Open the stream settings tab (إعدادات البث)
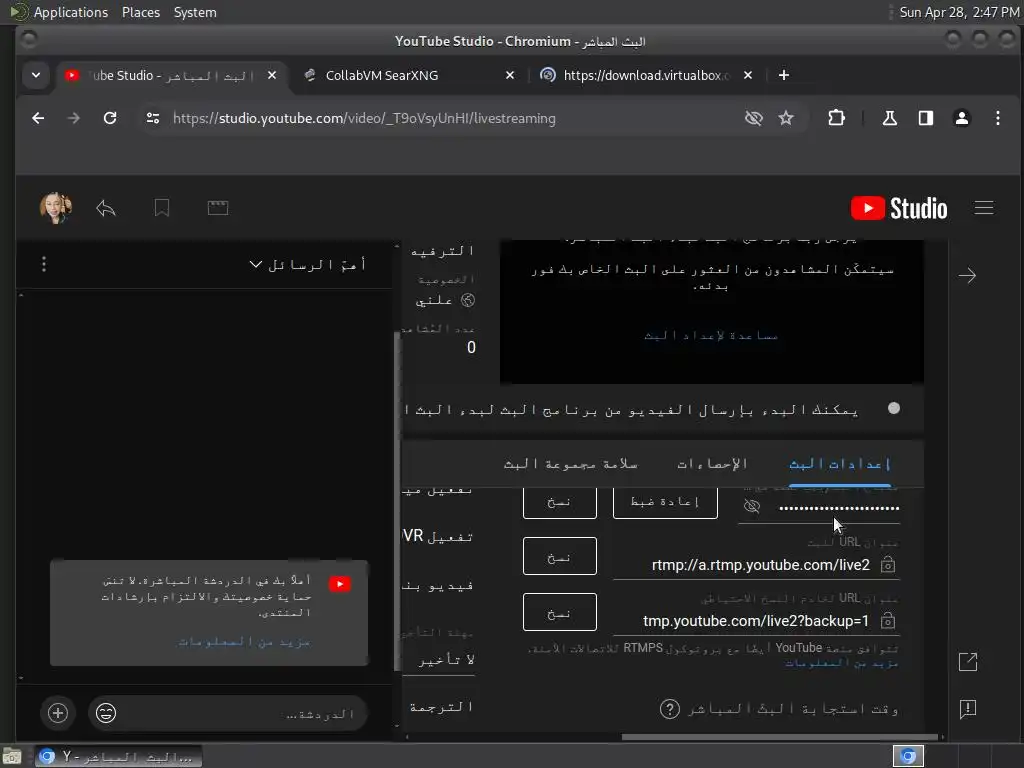The height and width of the screenshot is (768, 1024). (840, 464)
